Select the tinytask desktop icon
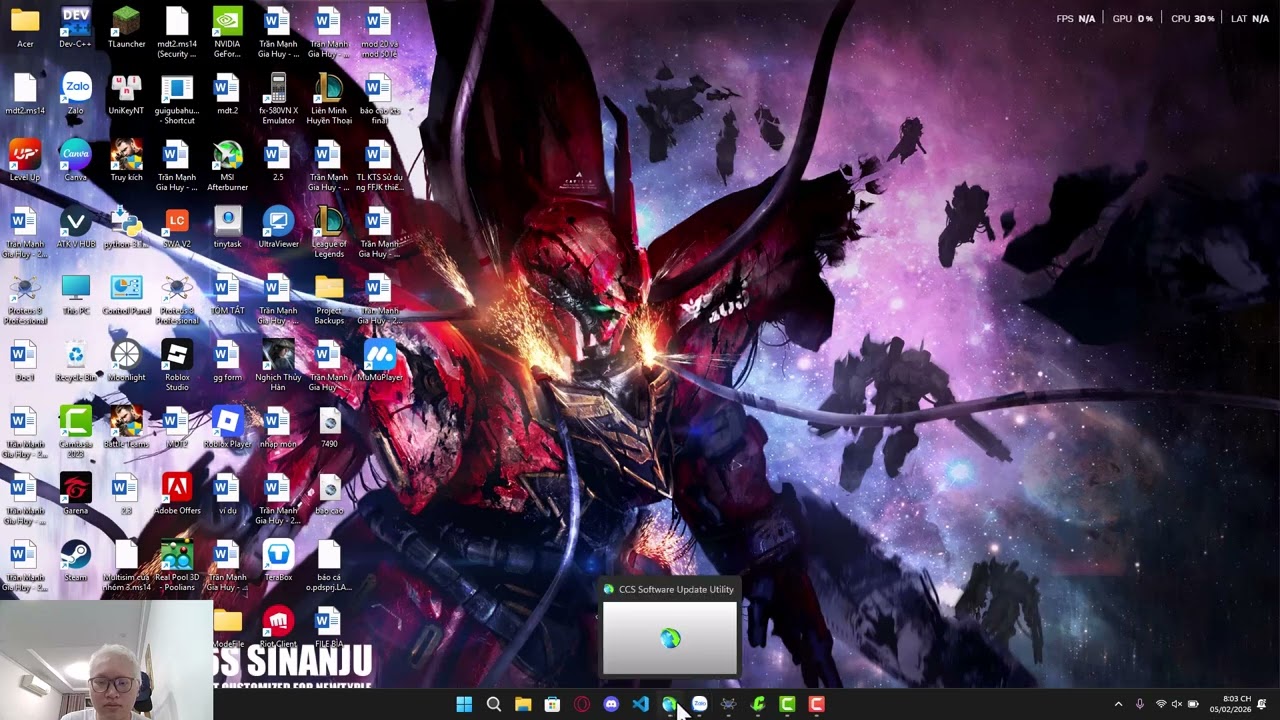Image resolution: width=1280 pixels, height=720 pixels. 227,227
